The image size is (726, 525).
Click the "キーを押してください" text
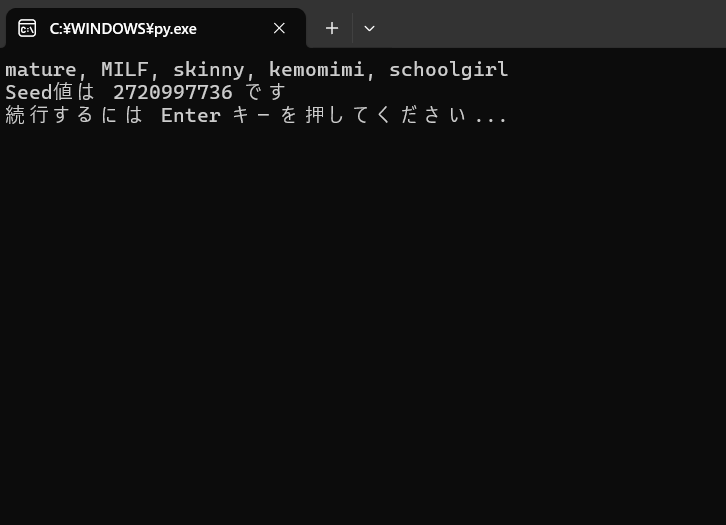coord(349,115)
